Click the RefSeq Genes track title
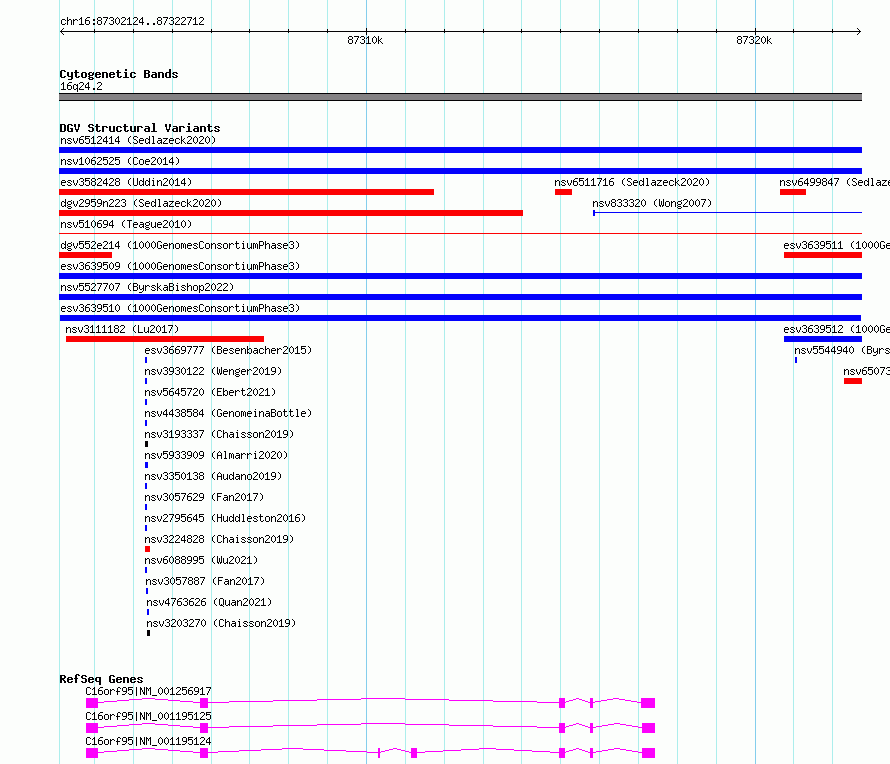Image resolution: width=890 pixels, height=764 pixels. [101, 679]
